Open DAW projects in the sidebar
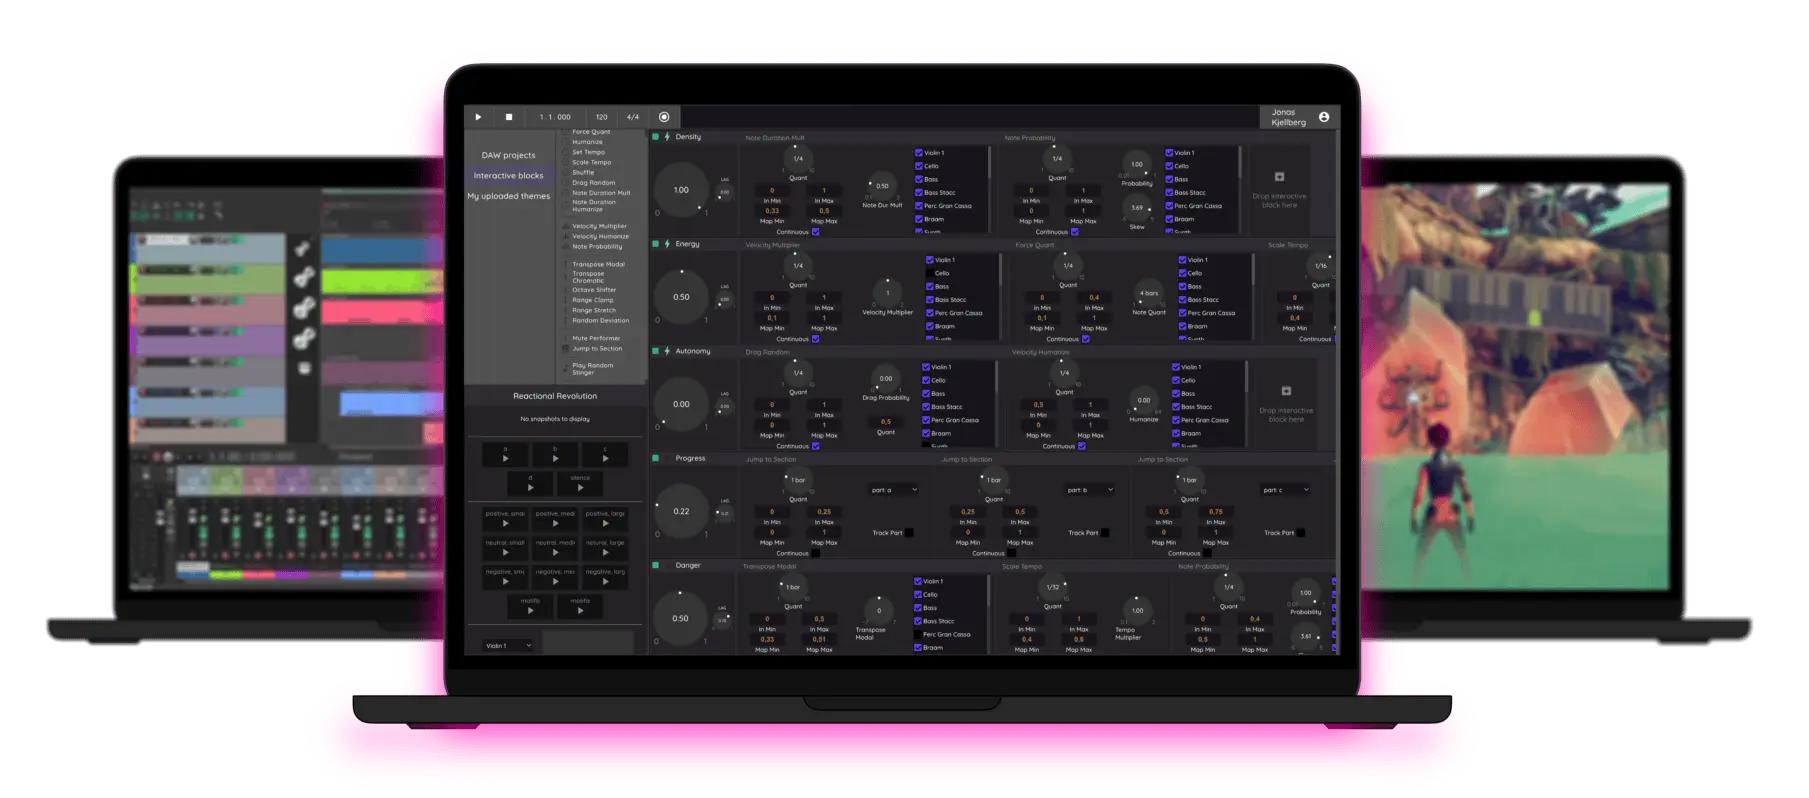Screen dimensions: 1809x798 (508, 155)
